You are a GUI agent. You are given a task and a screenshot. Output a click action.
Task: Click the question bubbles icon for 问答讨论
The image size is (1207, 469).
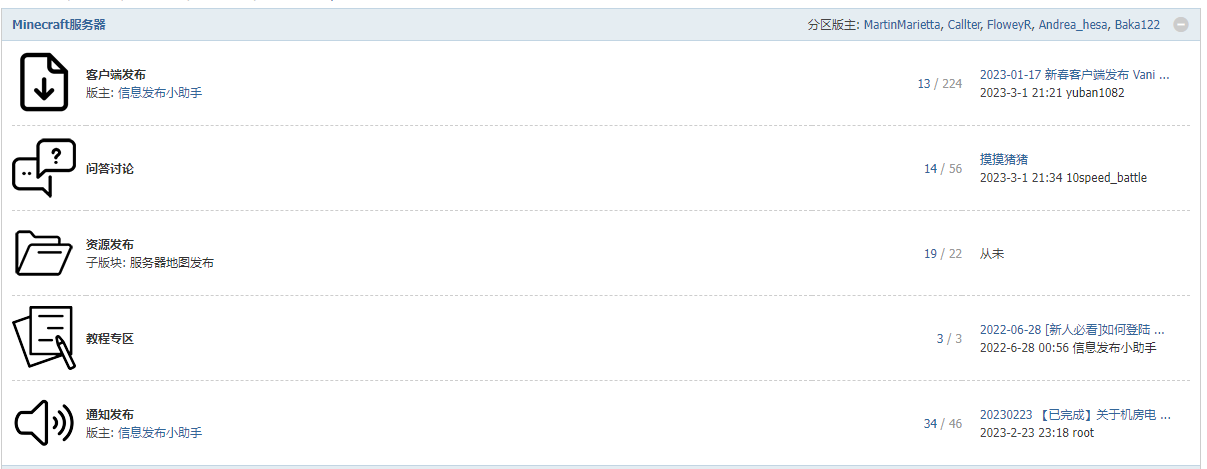[44, 168]
